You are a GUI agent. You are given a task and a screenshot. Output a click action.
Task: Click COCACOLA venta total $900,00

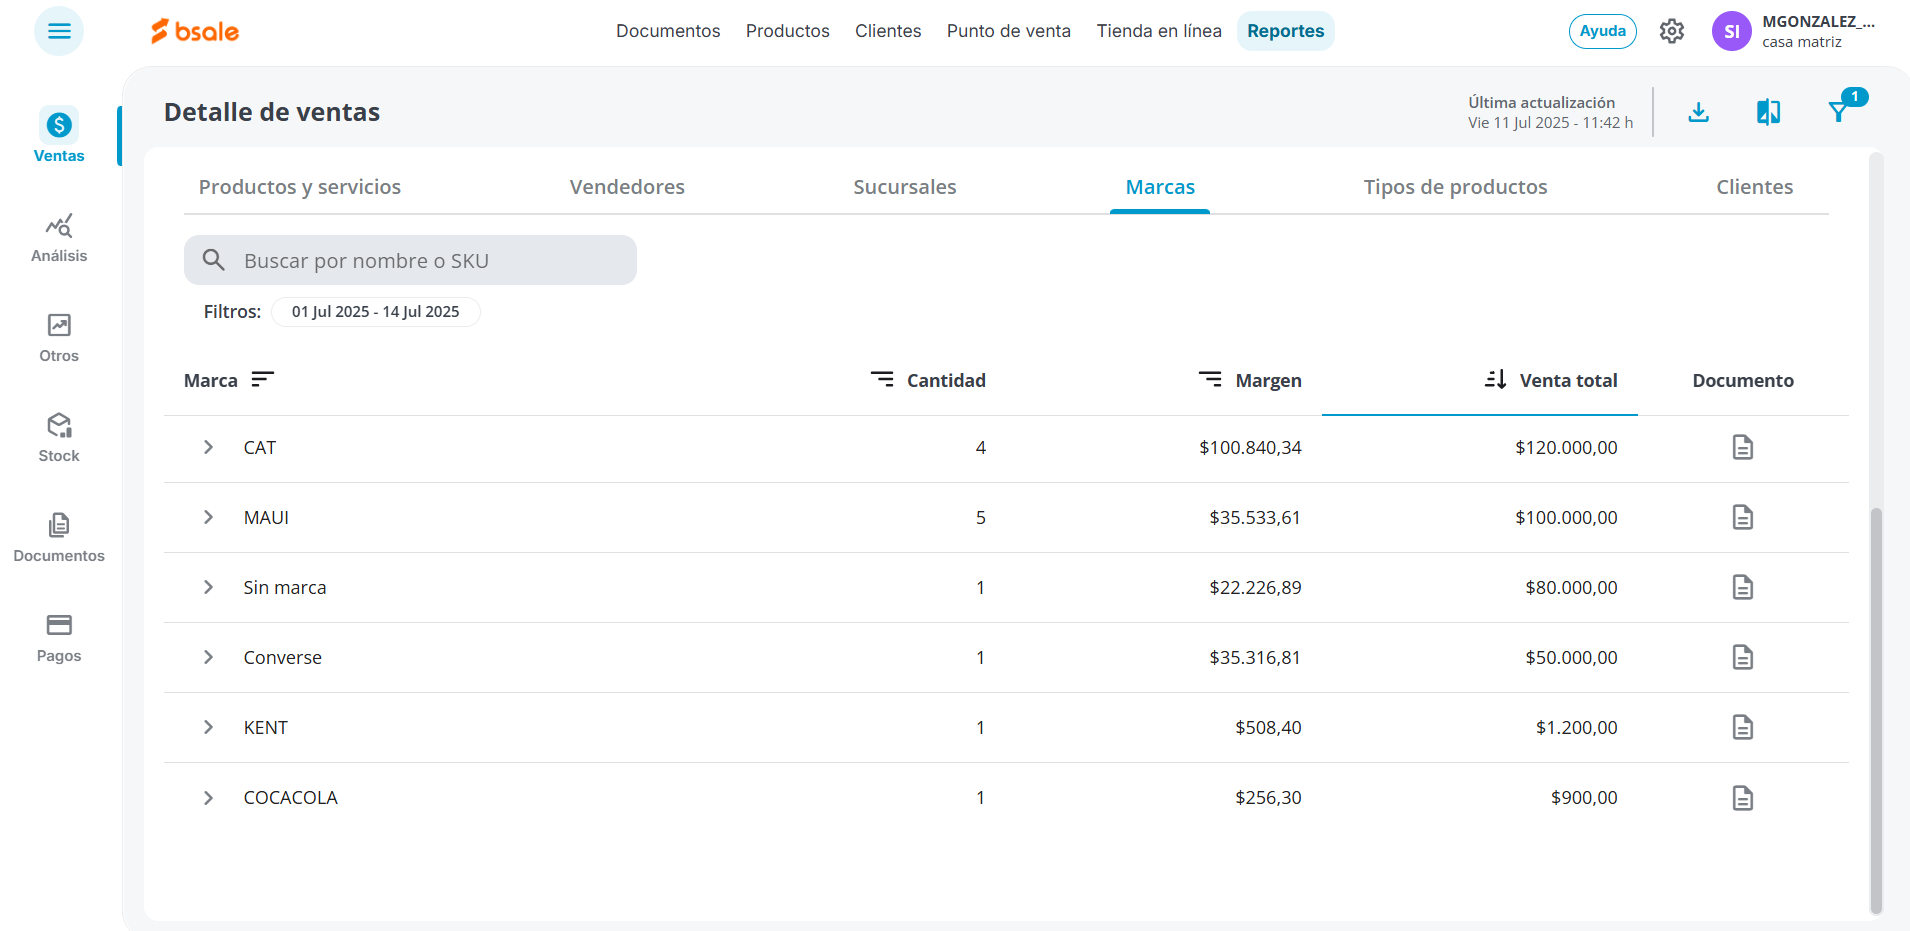(1584, 798)
